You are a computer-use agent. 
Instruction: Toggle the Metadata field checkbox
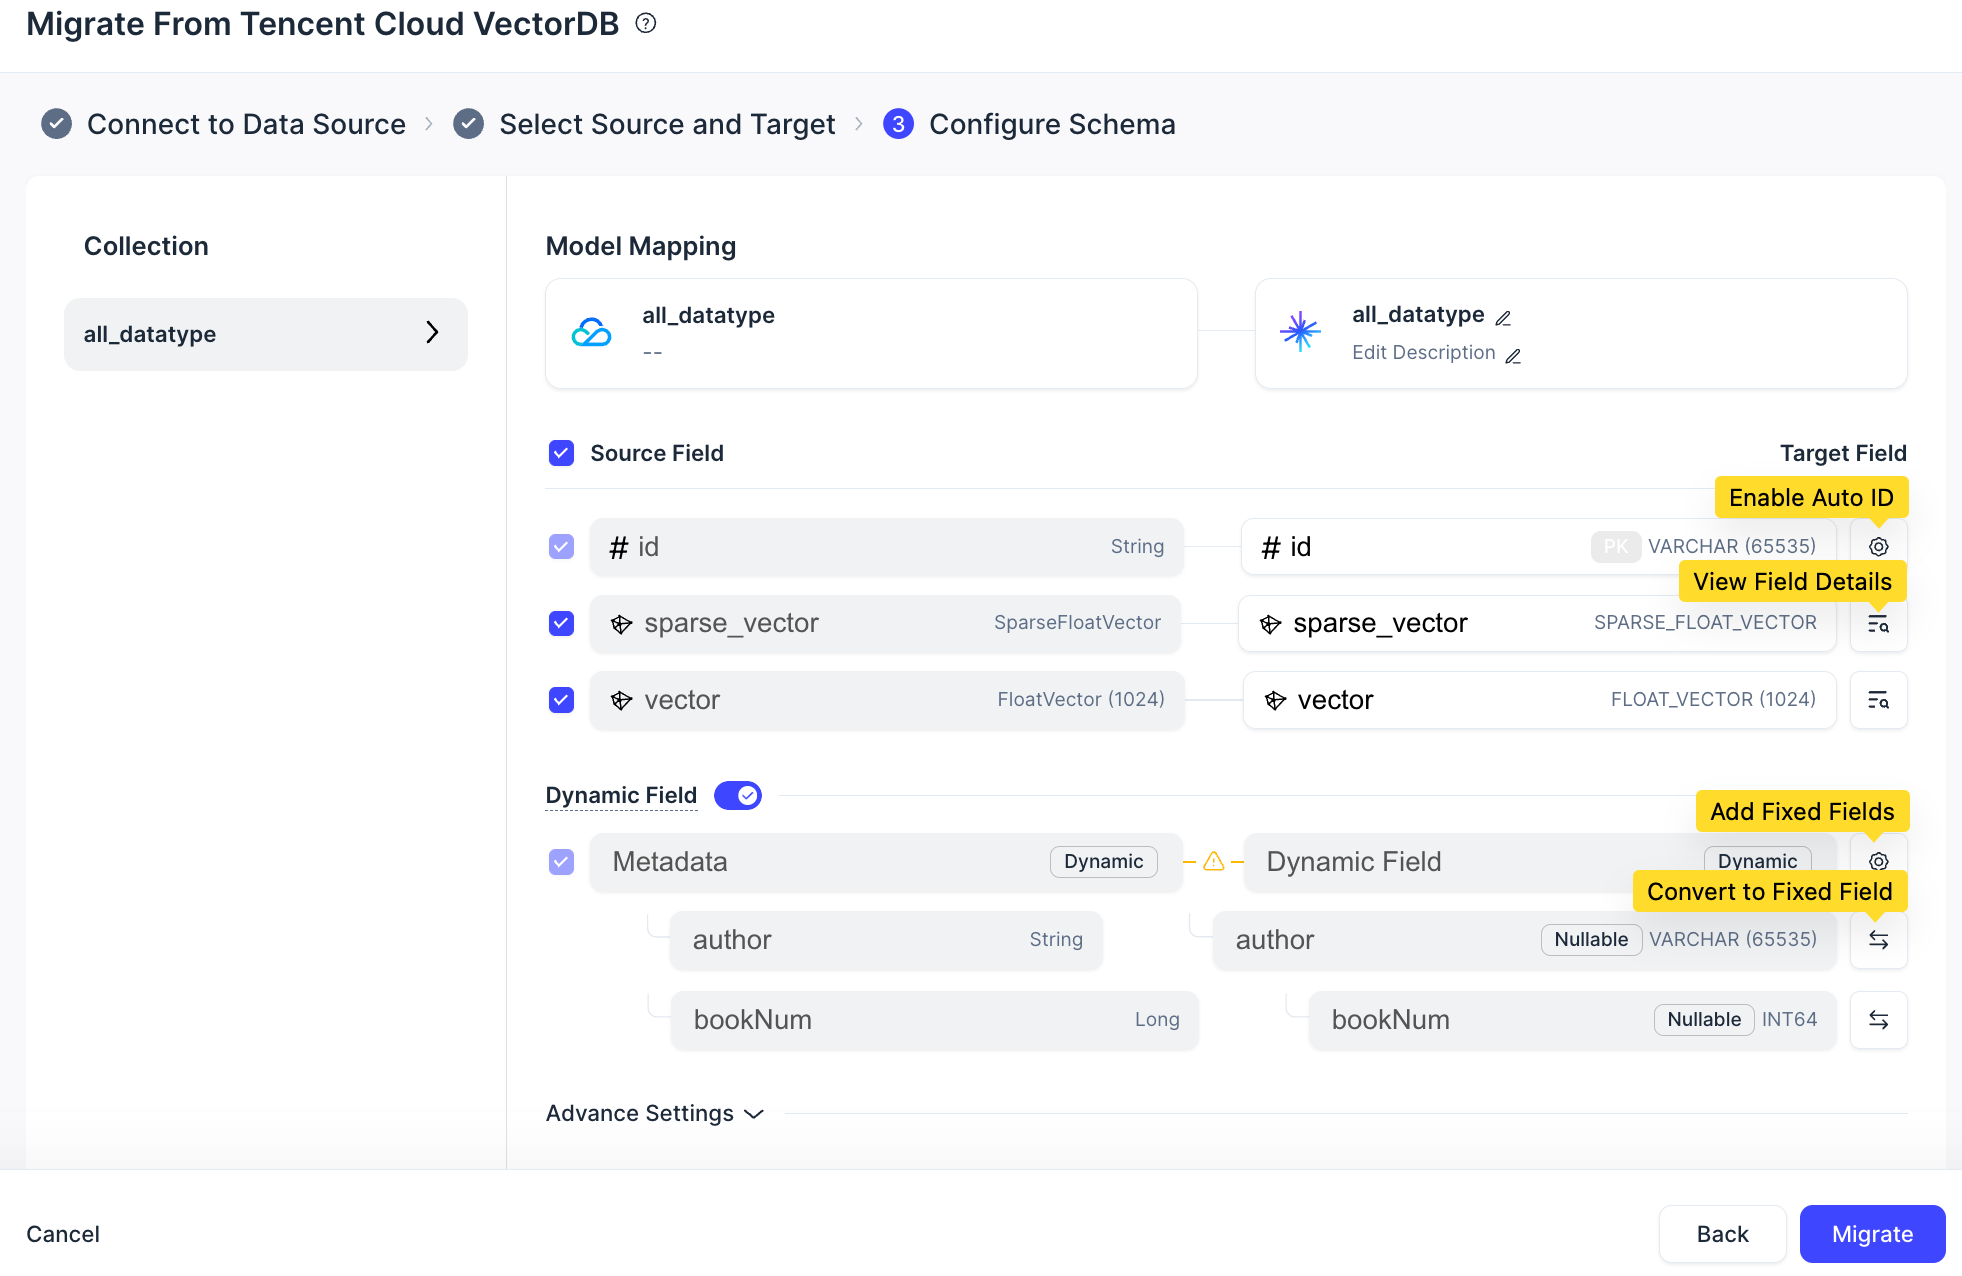(561, 862)
